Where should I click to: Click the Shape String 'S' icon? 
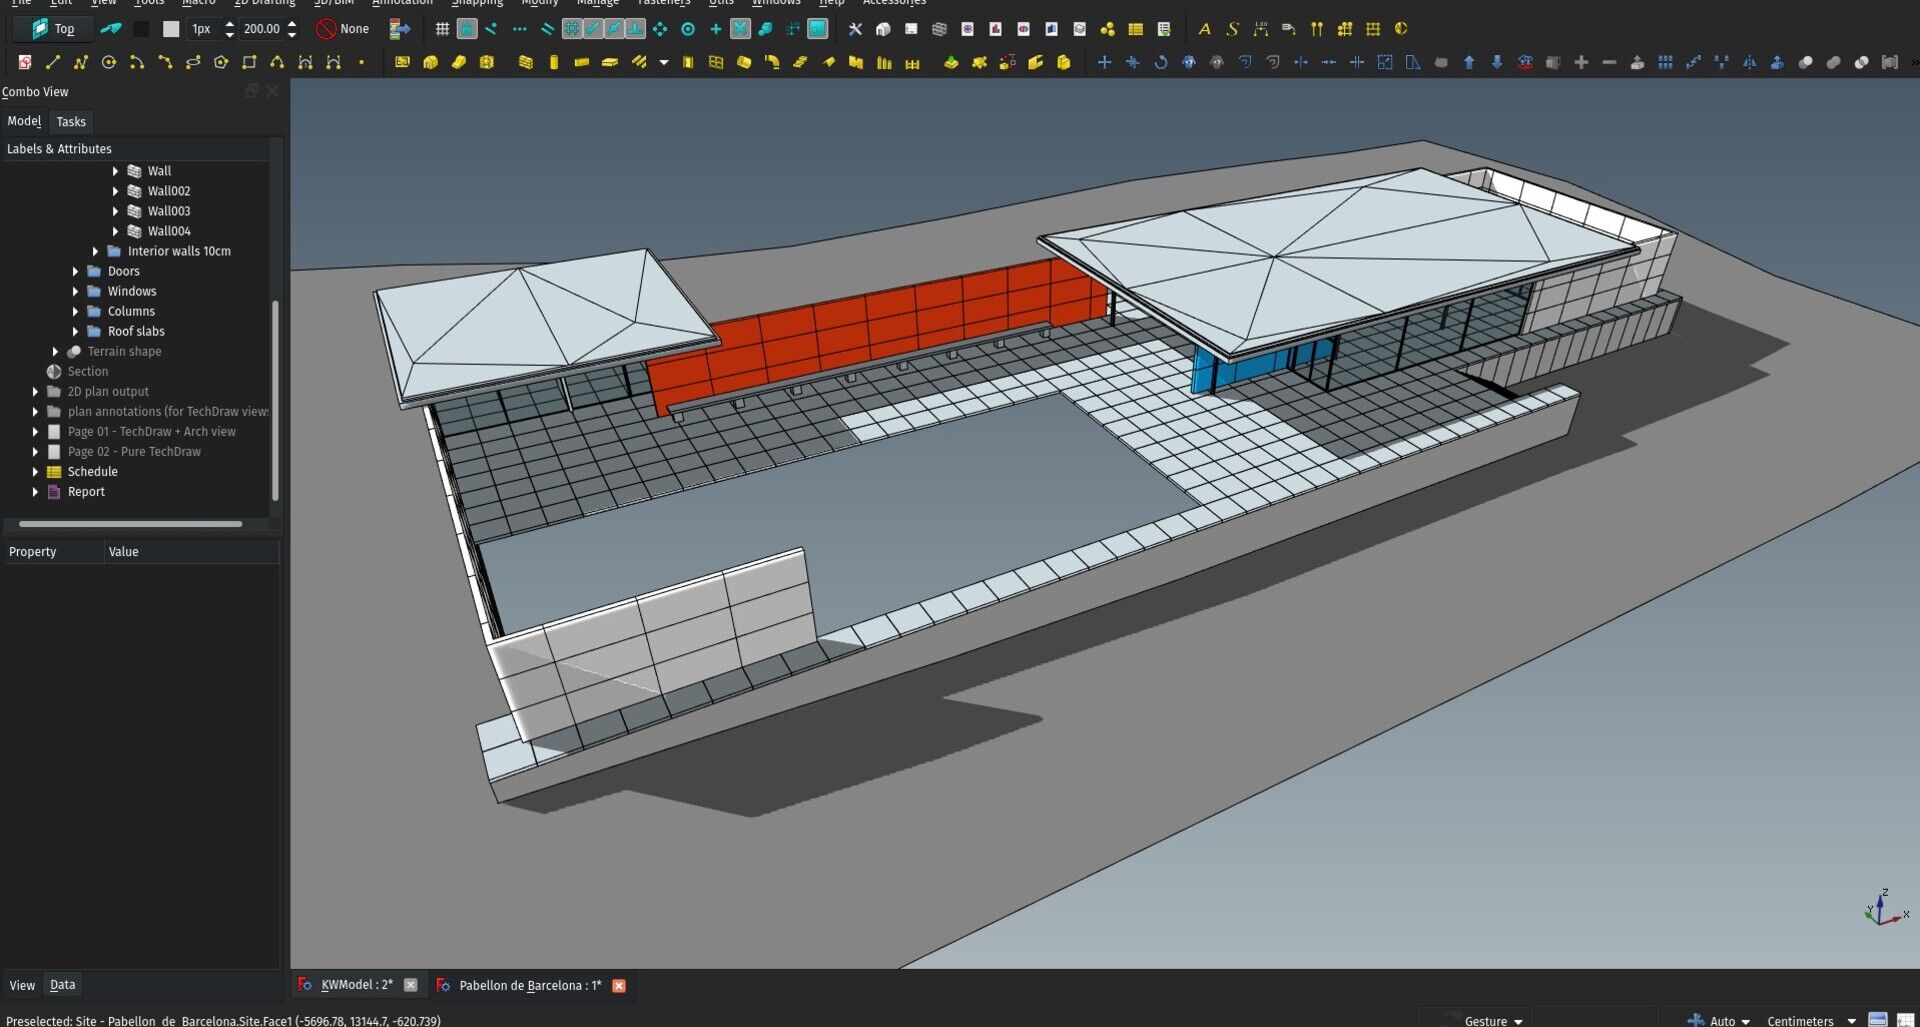pyautogui.click(x=1232, y=29)
